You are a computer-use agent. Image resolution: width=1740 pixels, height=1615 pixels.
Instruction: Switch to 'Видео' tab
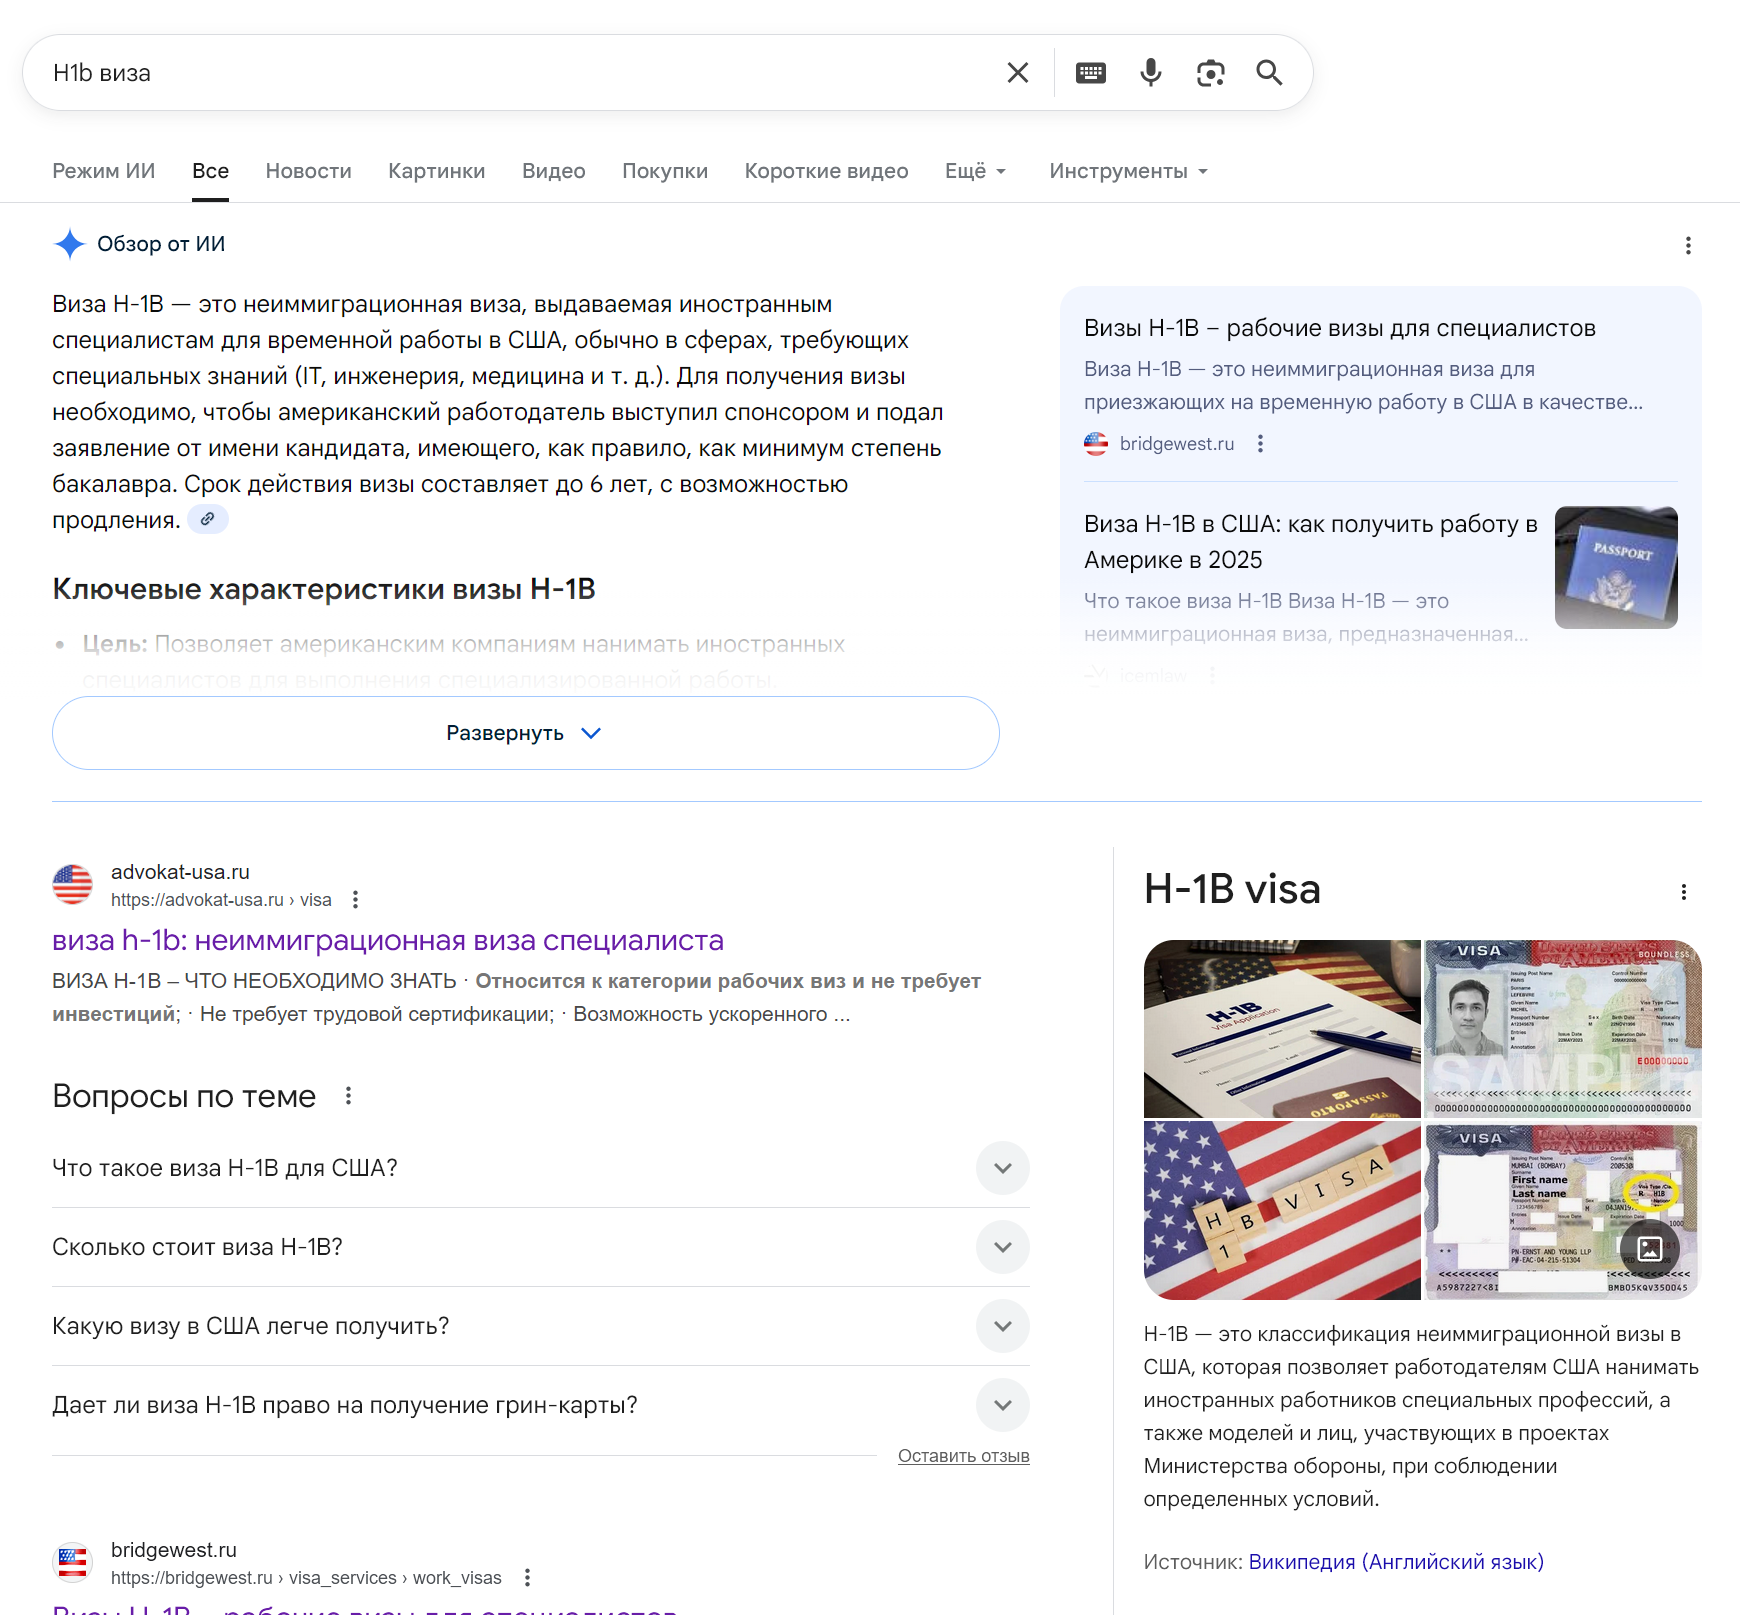pyautogui.click(x=554, y=171)
